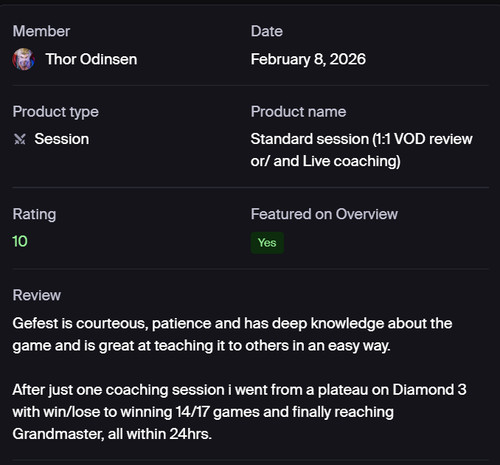Click the Date field label

coord(267,31)
